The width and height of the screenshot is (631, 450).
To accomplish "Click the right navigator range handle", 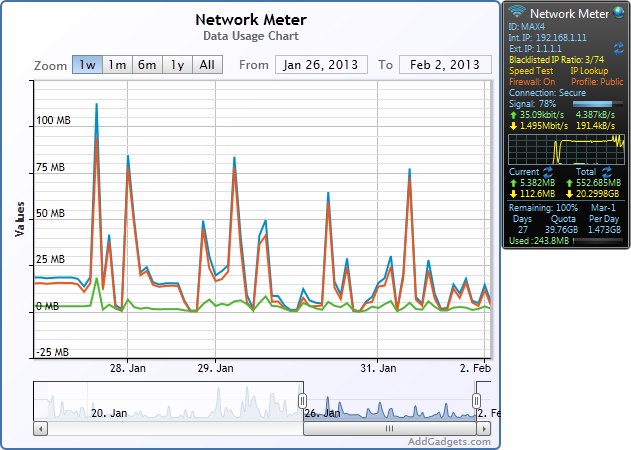I will [476, 400].
